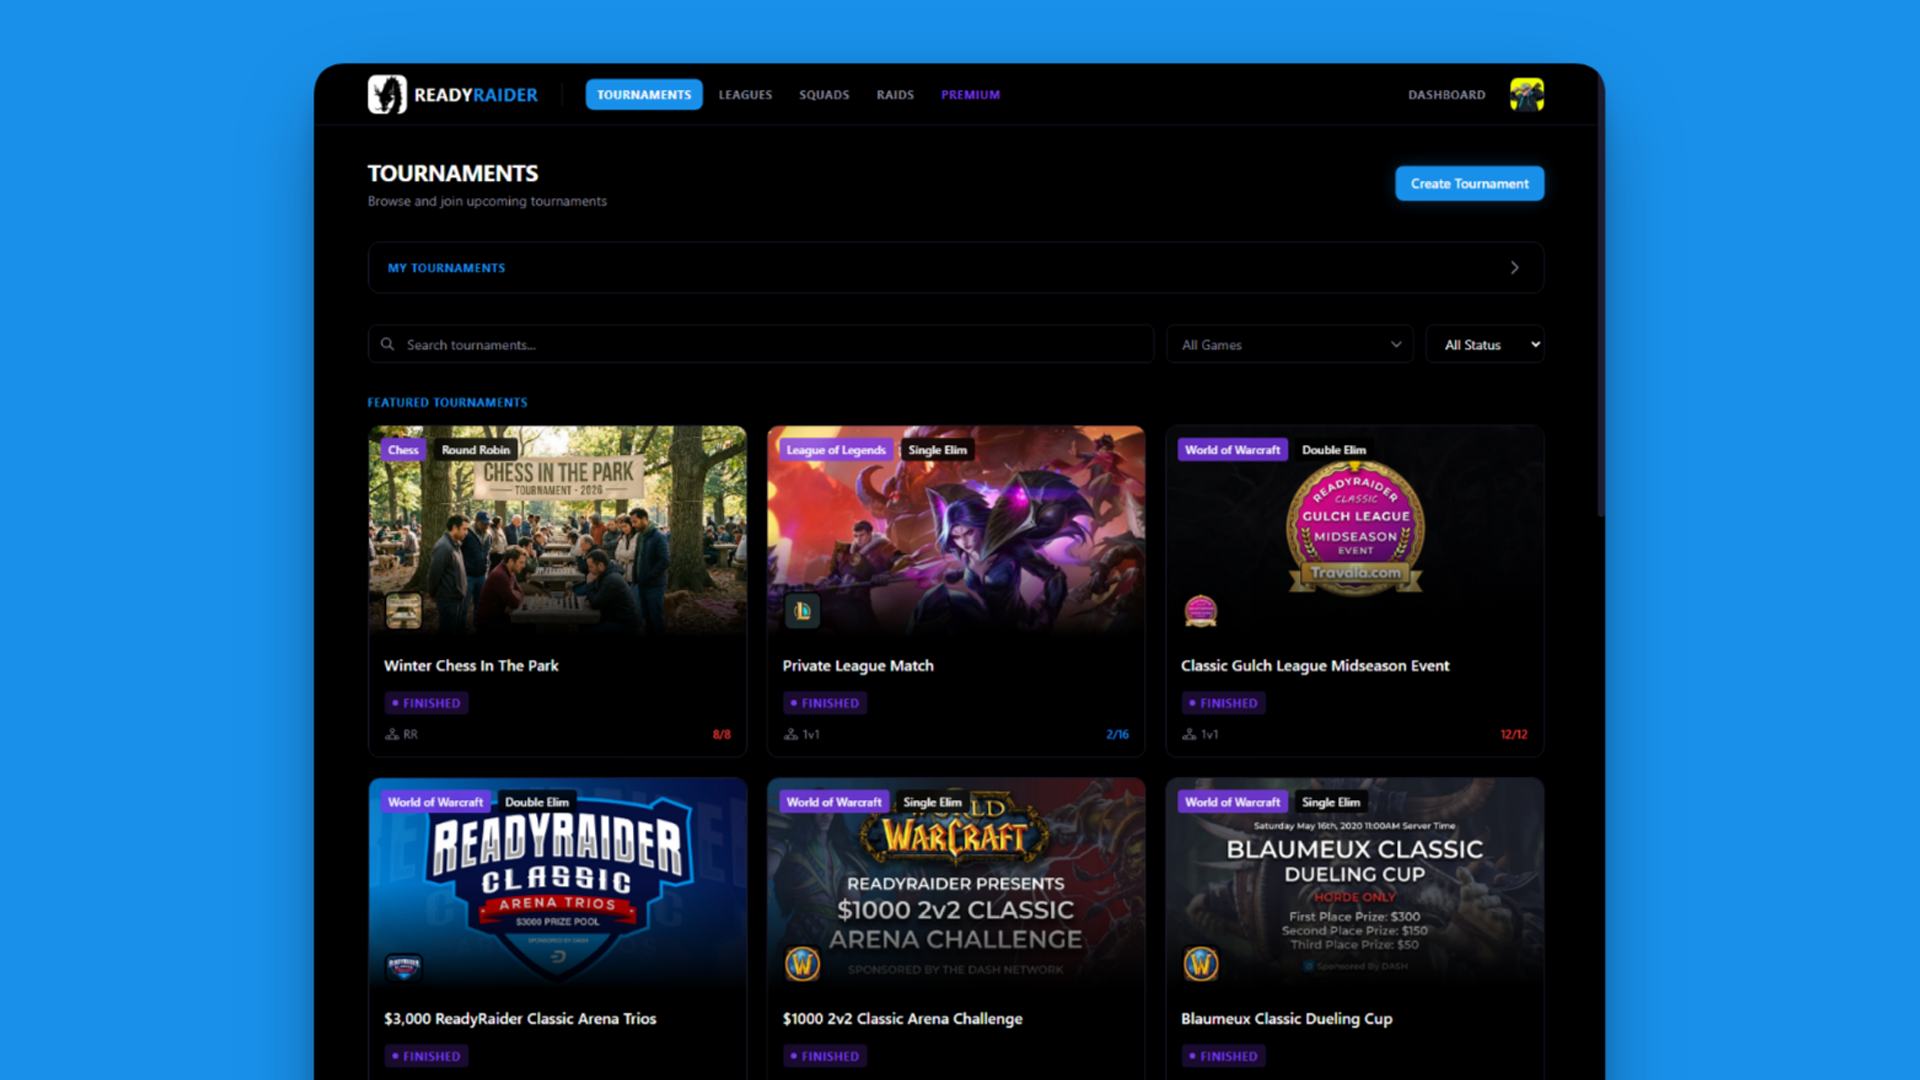
Task: Click WoW icon on Blaumeux Dueling Cup card
Action: 1200,964
